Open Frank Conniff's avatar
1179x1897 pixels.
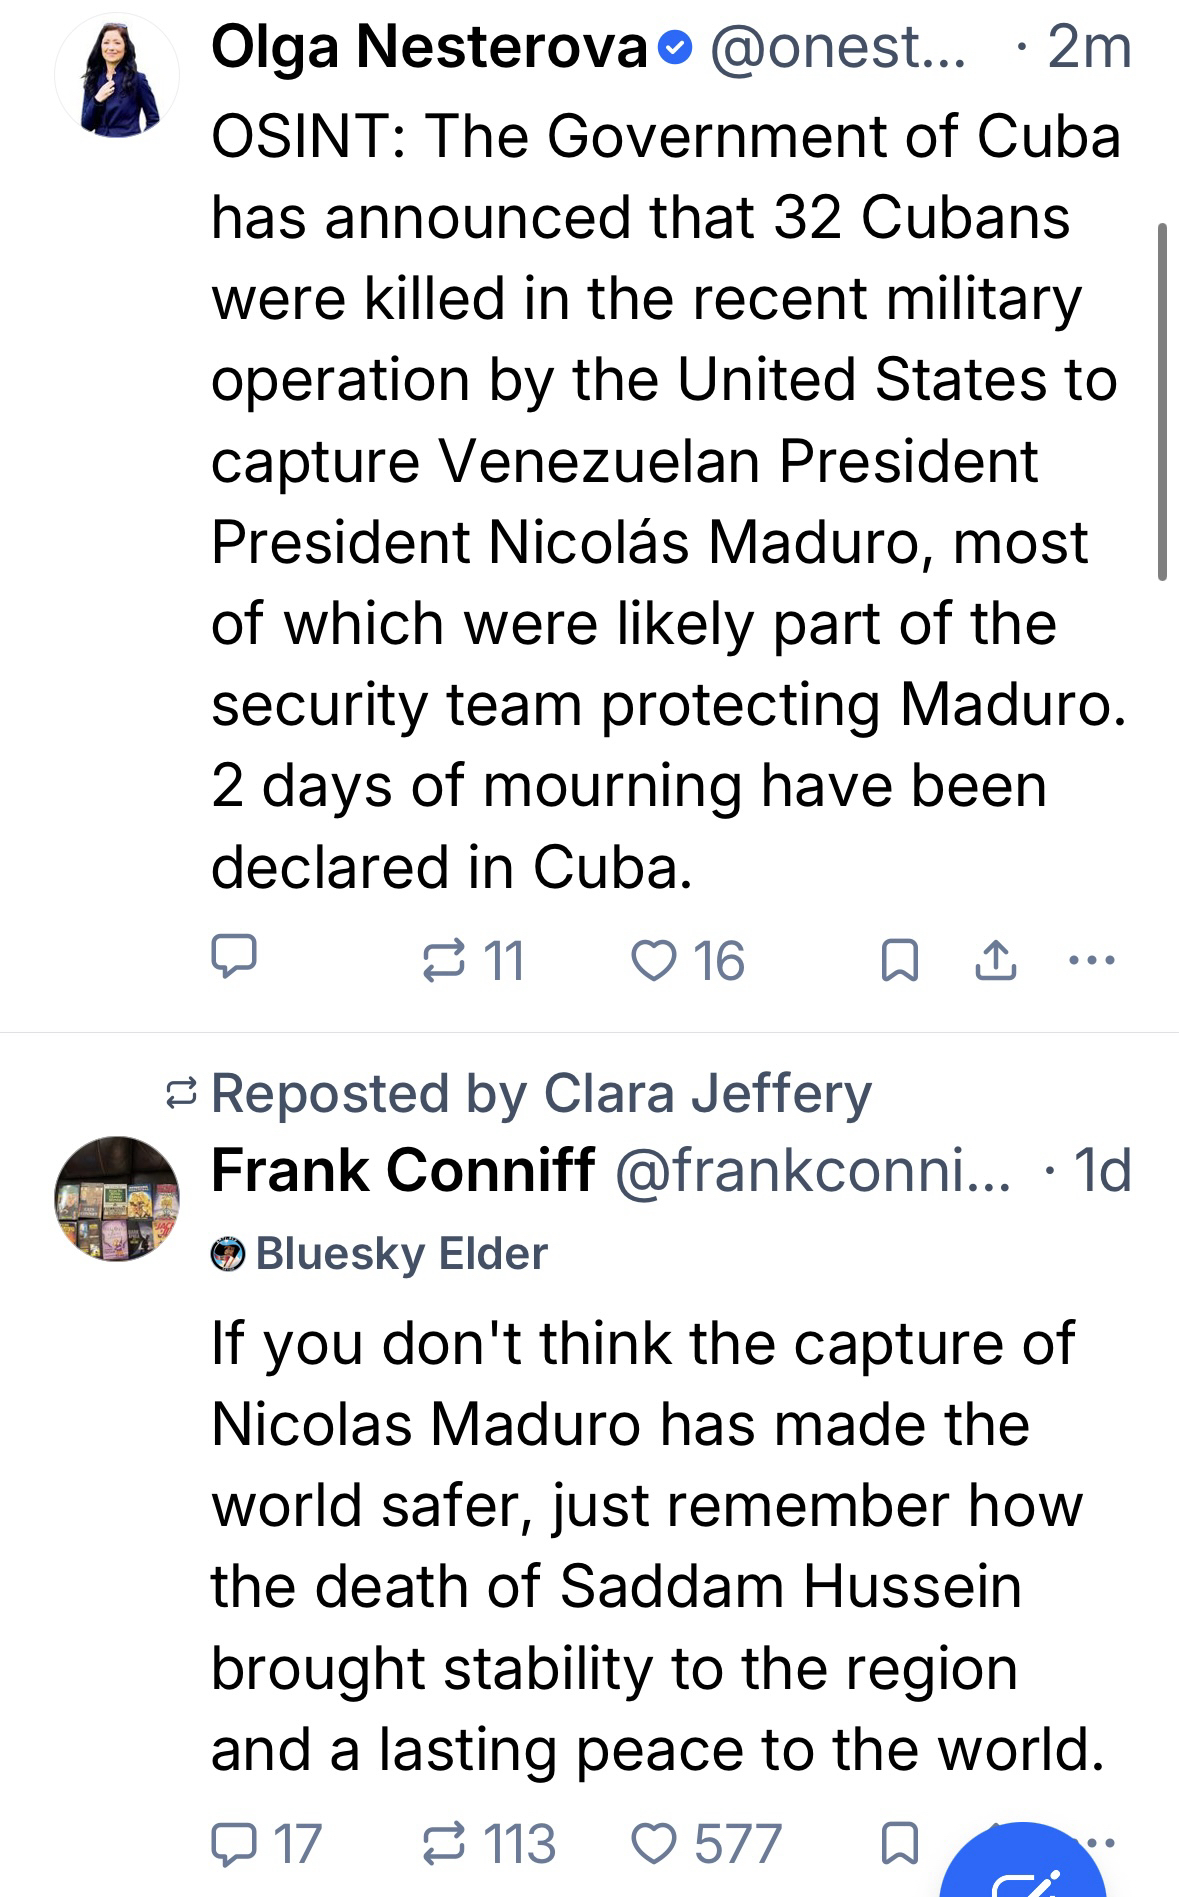click(118, 1198)
